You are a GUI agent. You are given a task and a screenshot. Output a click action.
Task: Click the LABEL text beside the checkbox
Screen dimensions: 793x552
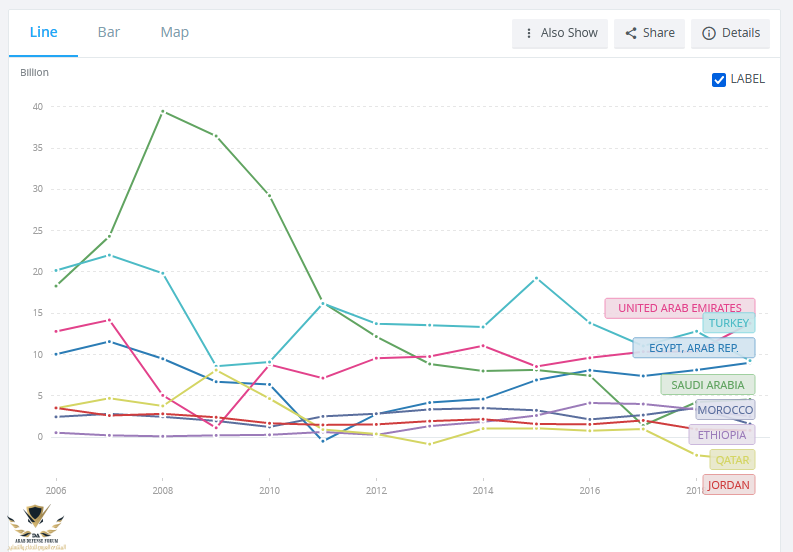coord(747,79)
